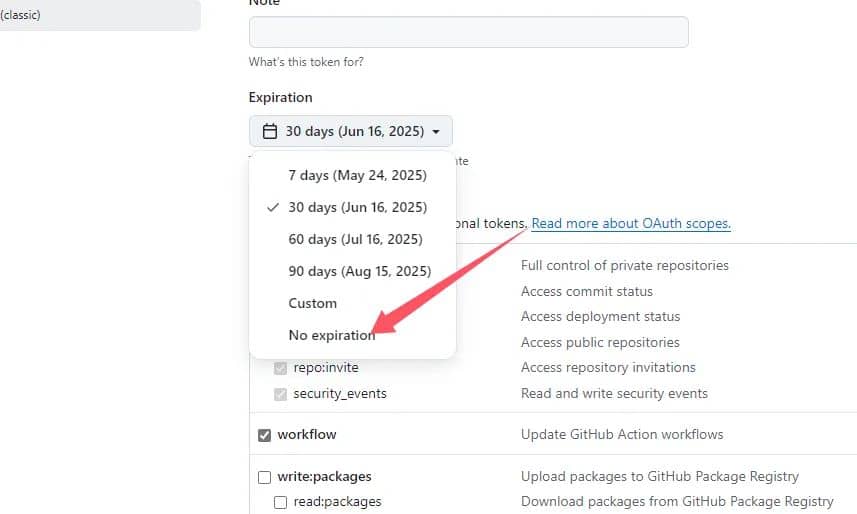Screen dimensions: 857x514
Task: Focus the Note text input field
Action: pyautogui.click(x=468, y=32)
